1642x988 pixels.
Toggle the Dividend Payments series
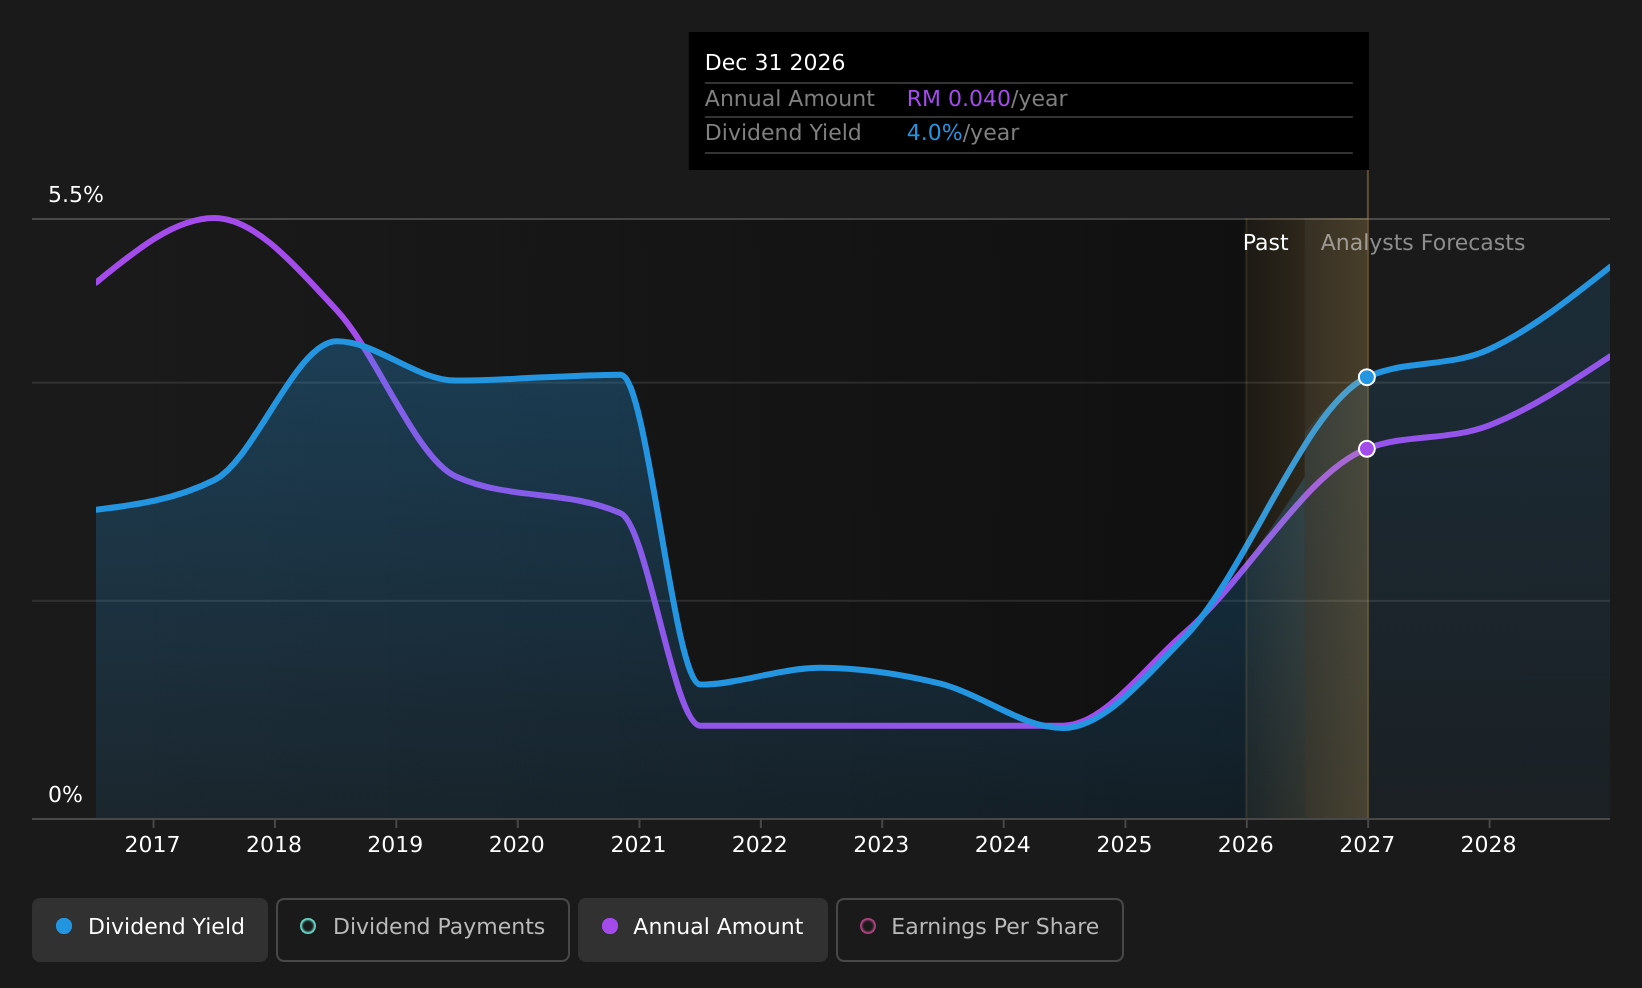423,929
